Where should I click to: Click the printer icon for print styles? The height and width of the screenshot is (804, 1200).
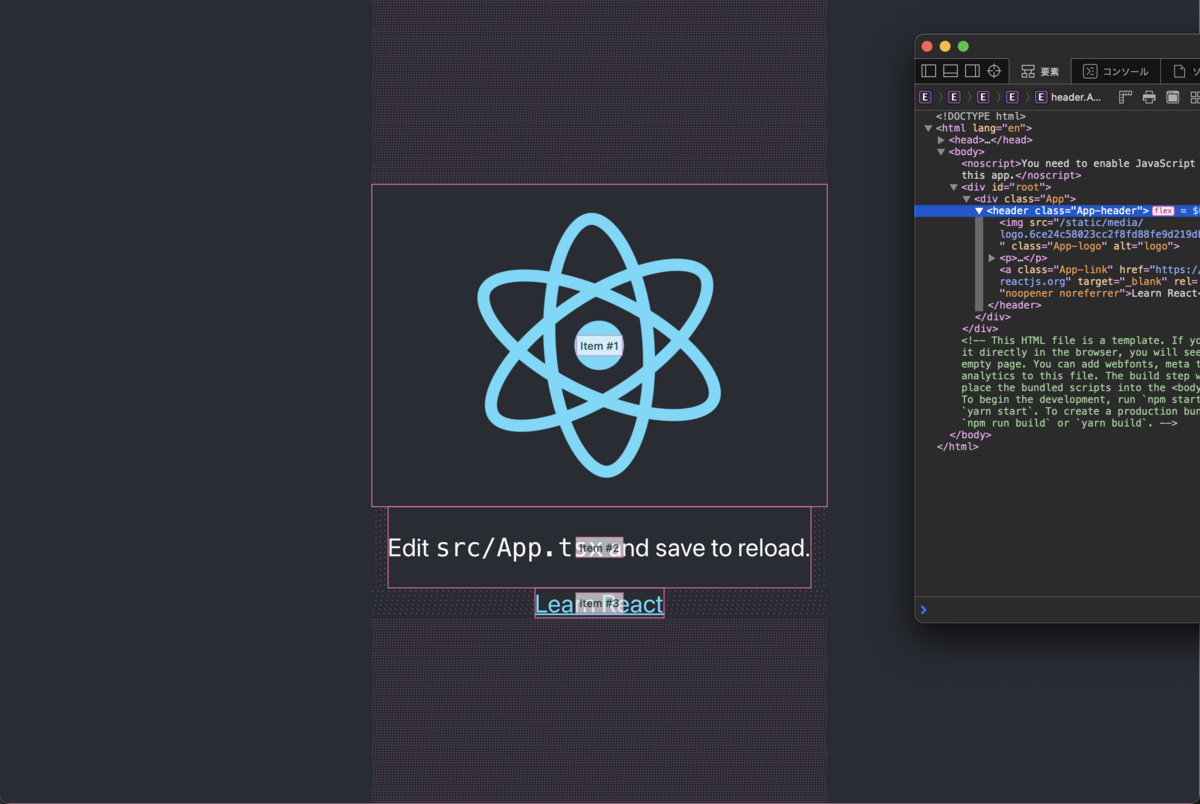pos(1149,97)
